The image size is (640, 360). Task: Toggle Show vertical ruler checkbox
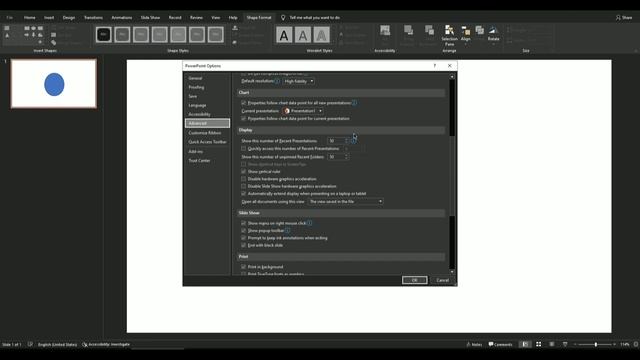(x=244, y=171)
